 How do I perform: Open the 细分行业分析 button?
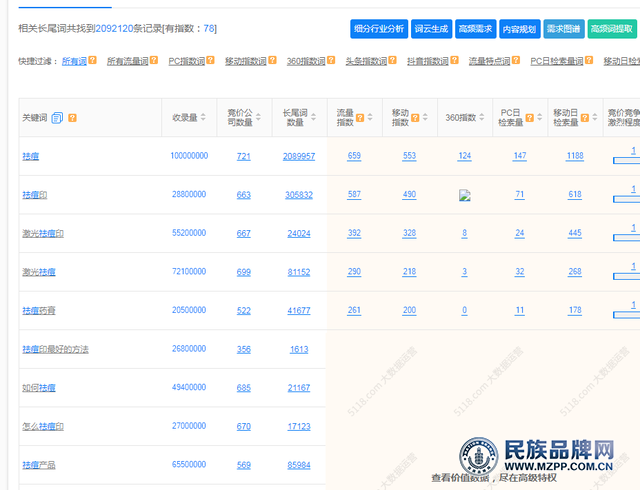[379, 29]
